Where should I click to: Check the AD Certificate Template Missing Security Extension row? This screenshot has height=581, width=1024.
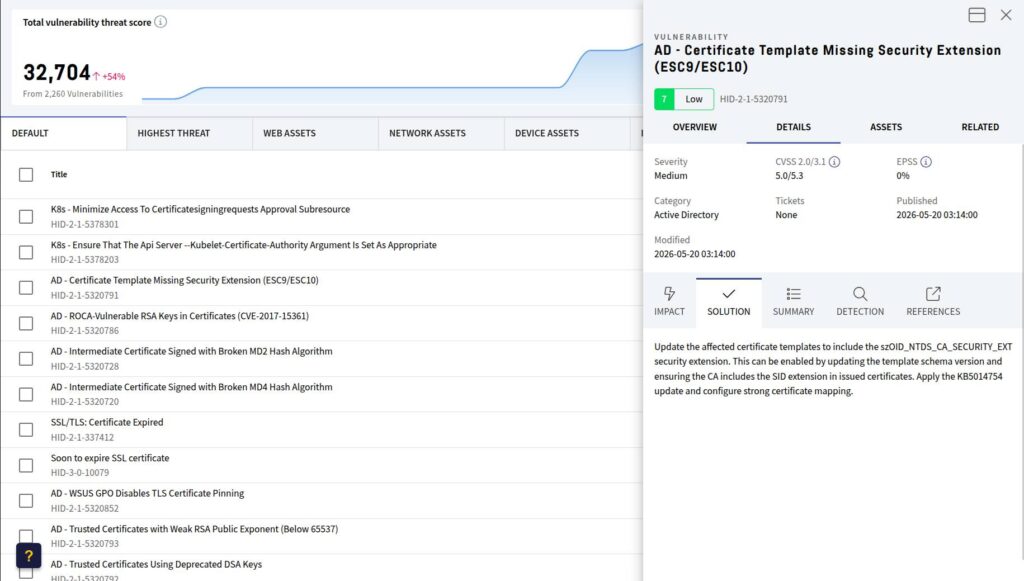pos(26,287)
